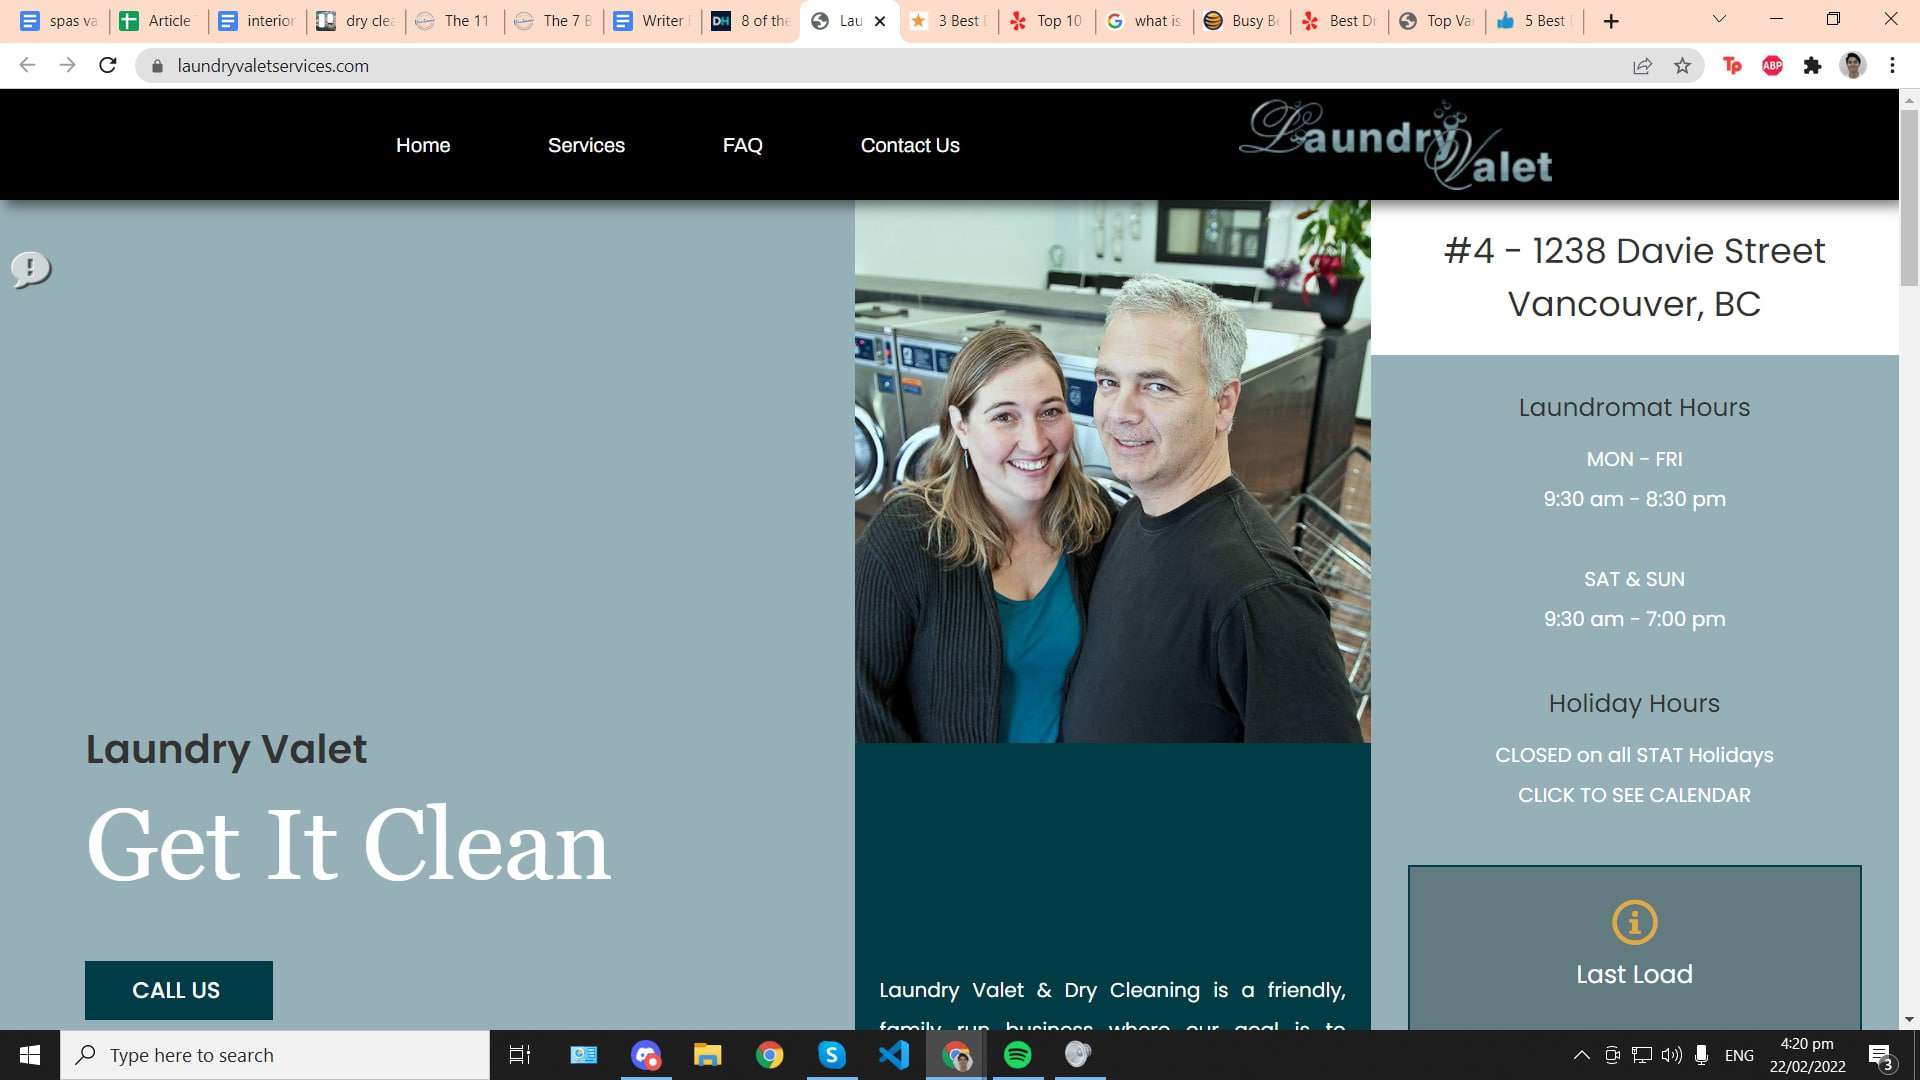Switch to the '8 of the' tab

pyautogui.click(x=752, y=21)
